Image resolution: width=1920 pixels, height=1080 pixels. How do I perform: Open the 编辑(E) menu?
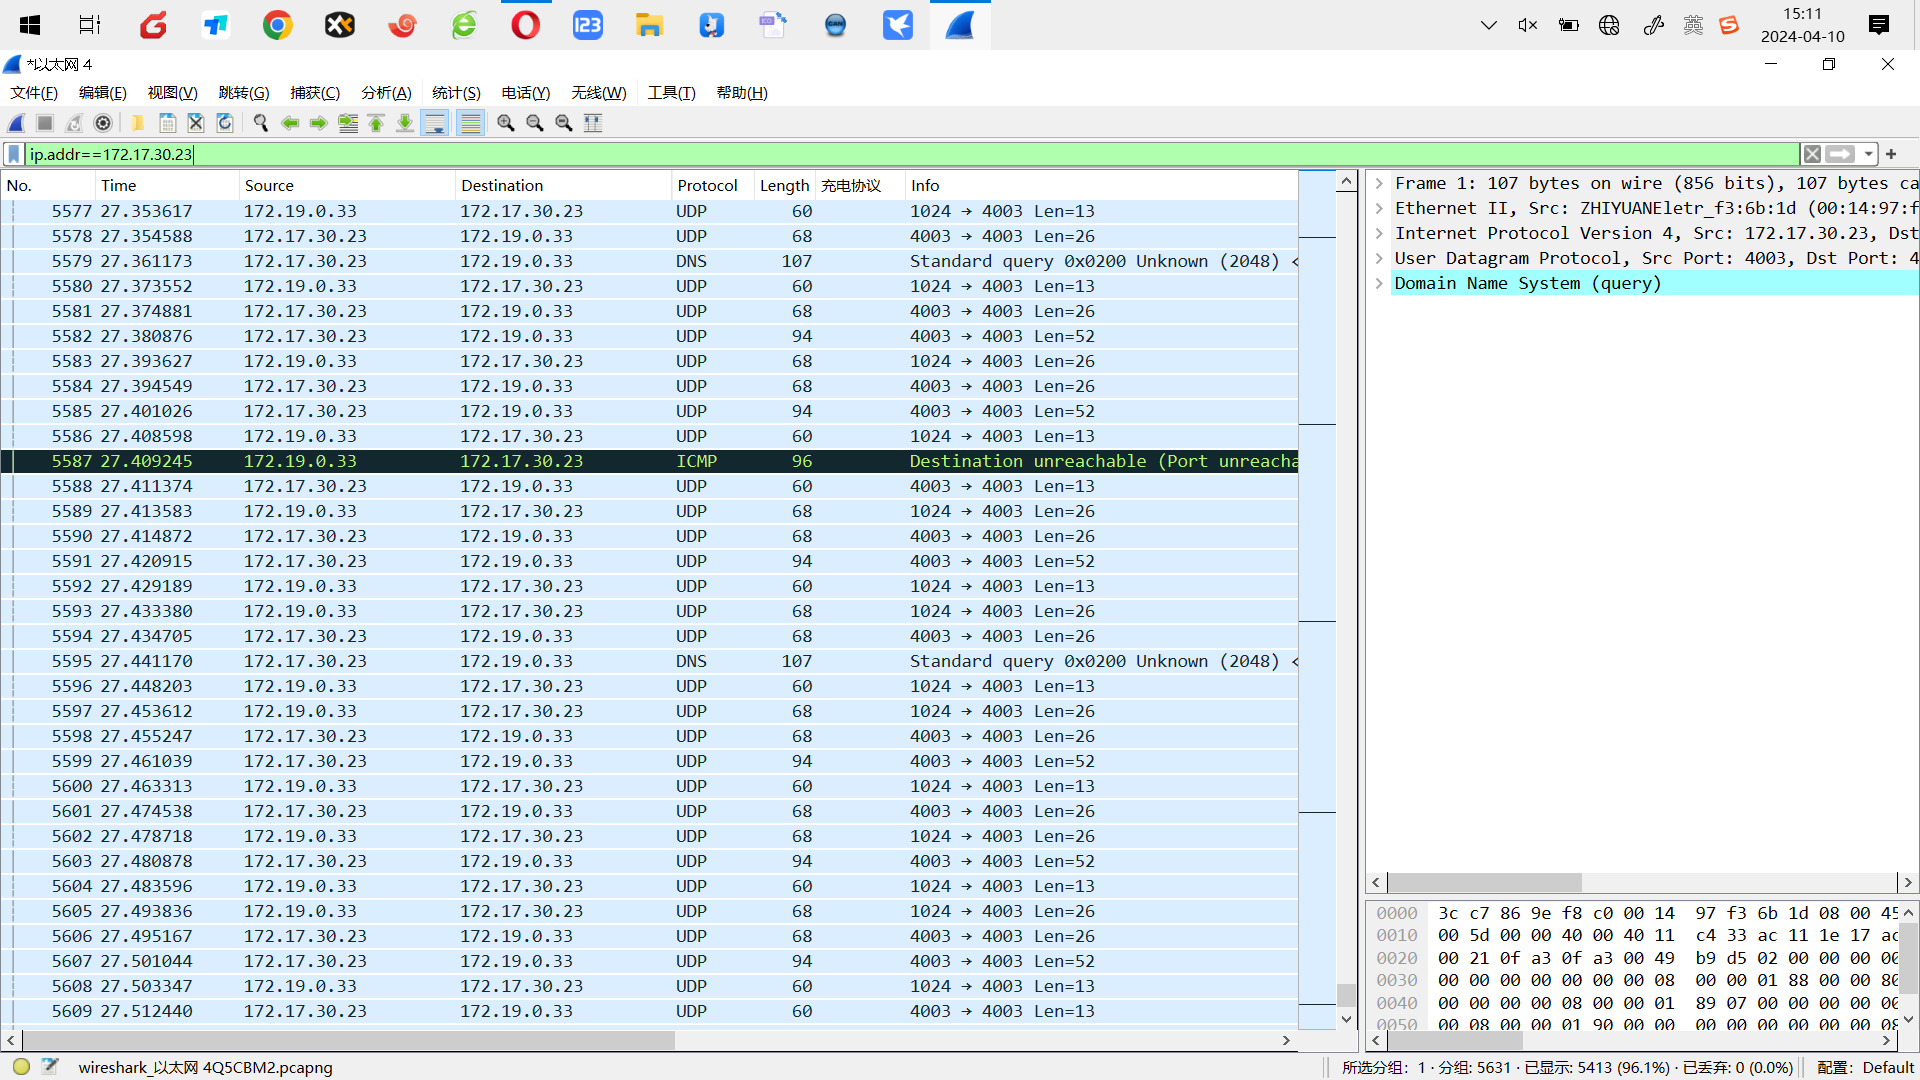coord(103,93)
